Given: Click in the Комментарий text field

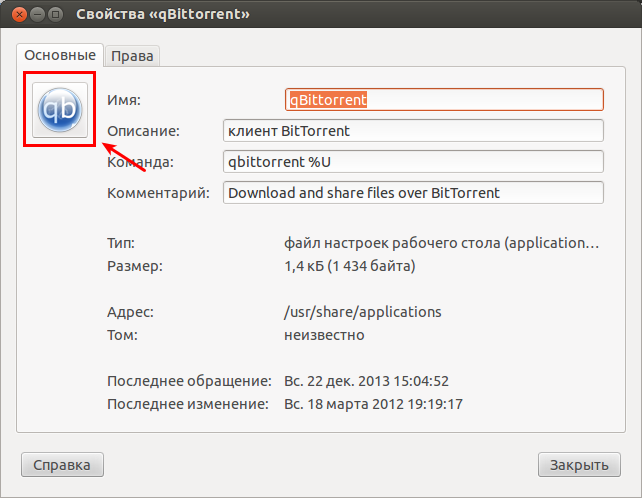Looking at the screenshot, I should [413, 193].
